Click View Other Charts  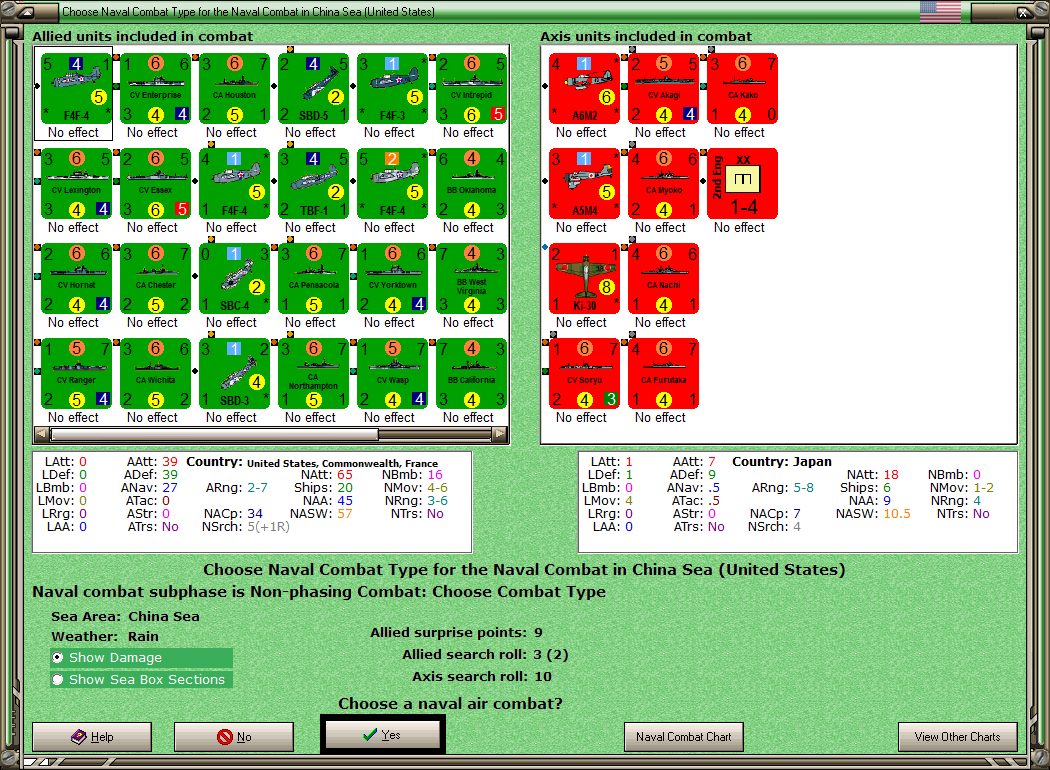point(958,737)
